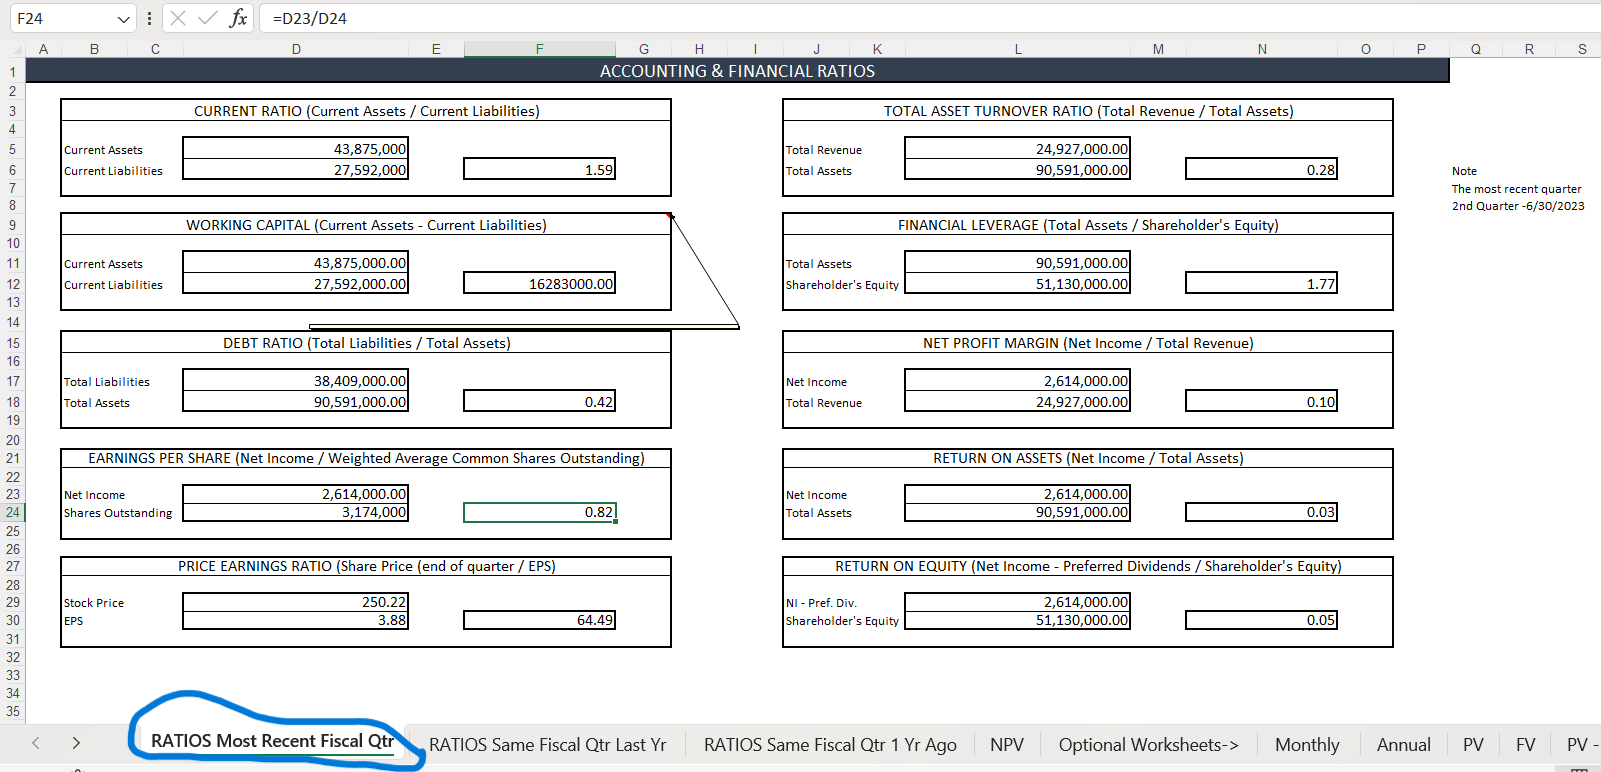
Task: Switch to the FV sheet tab
Action: (1525, 745)
